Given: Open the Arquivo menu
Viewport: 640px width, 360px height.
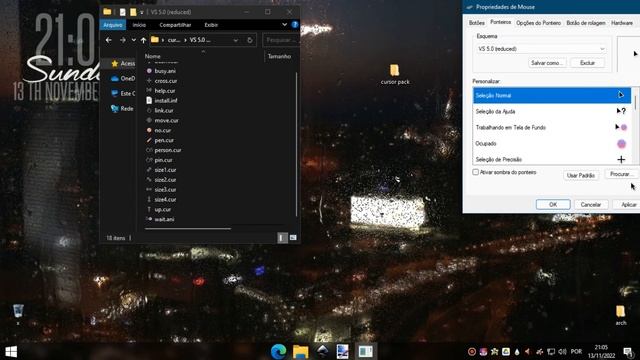Looking at the screenshot, I should [x=113, y=25].
